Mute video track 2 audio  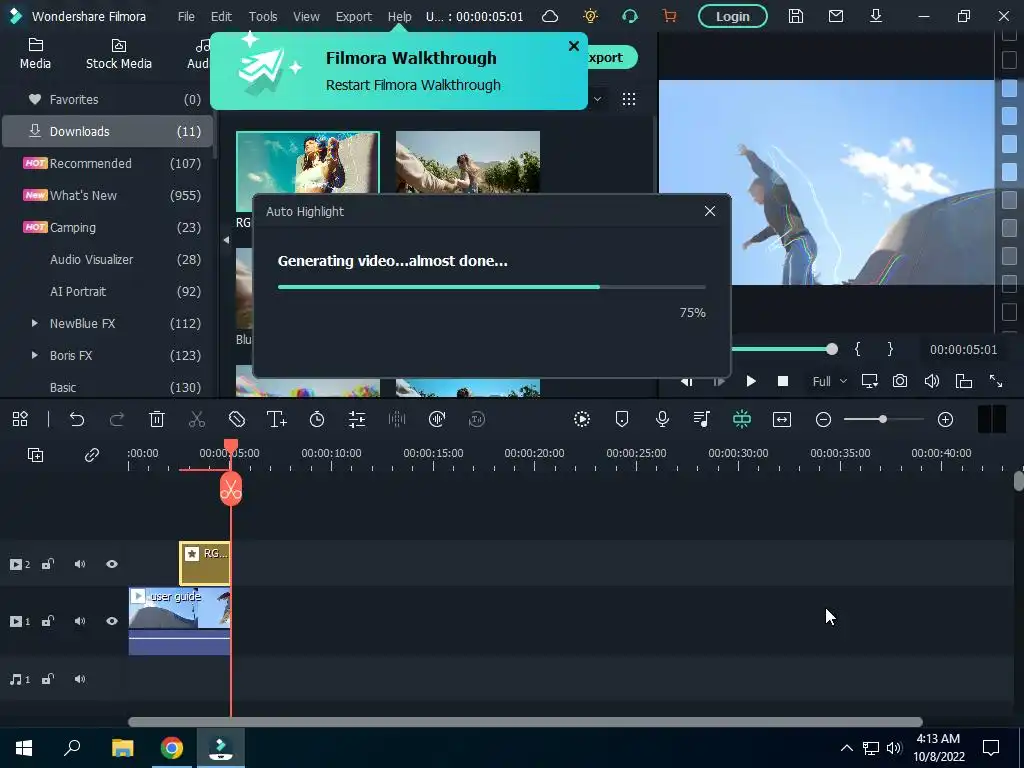(x=80, y=564)
